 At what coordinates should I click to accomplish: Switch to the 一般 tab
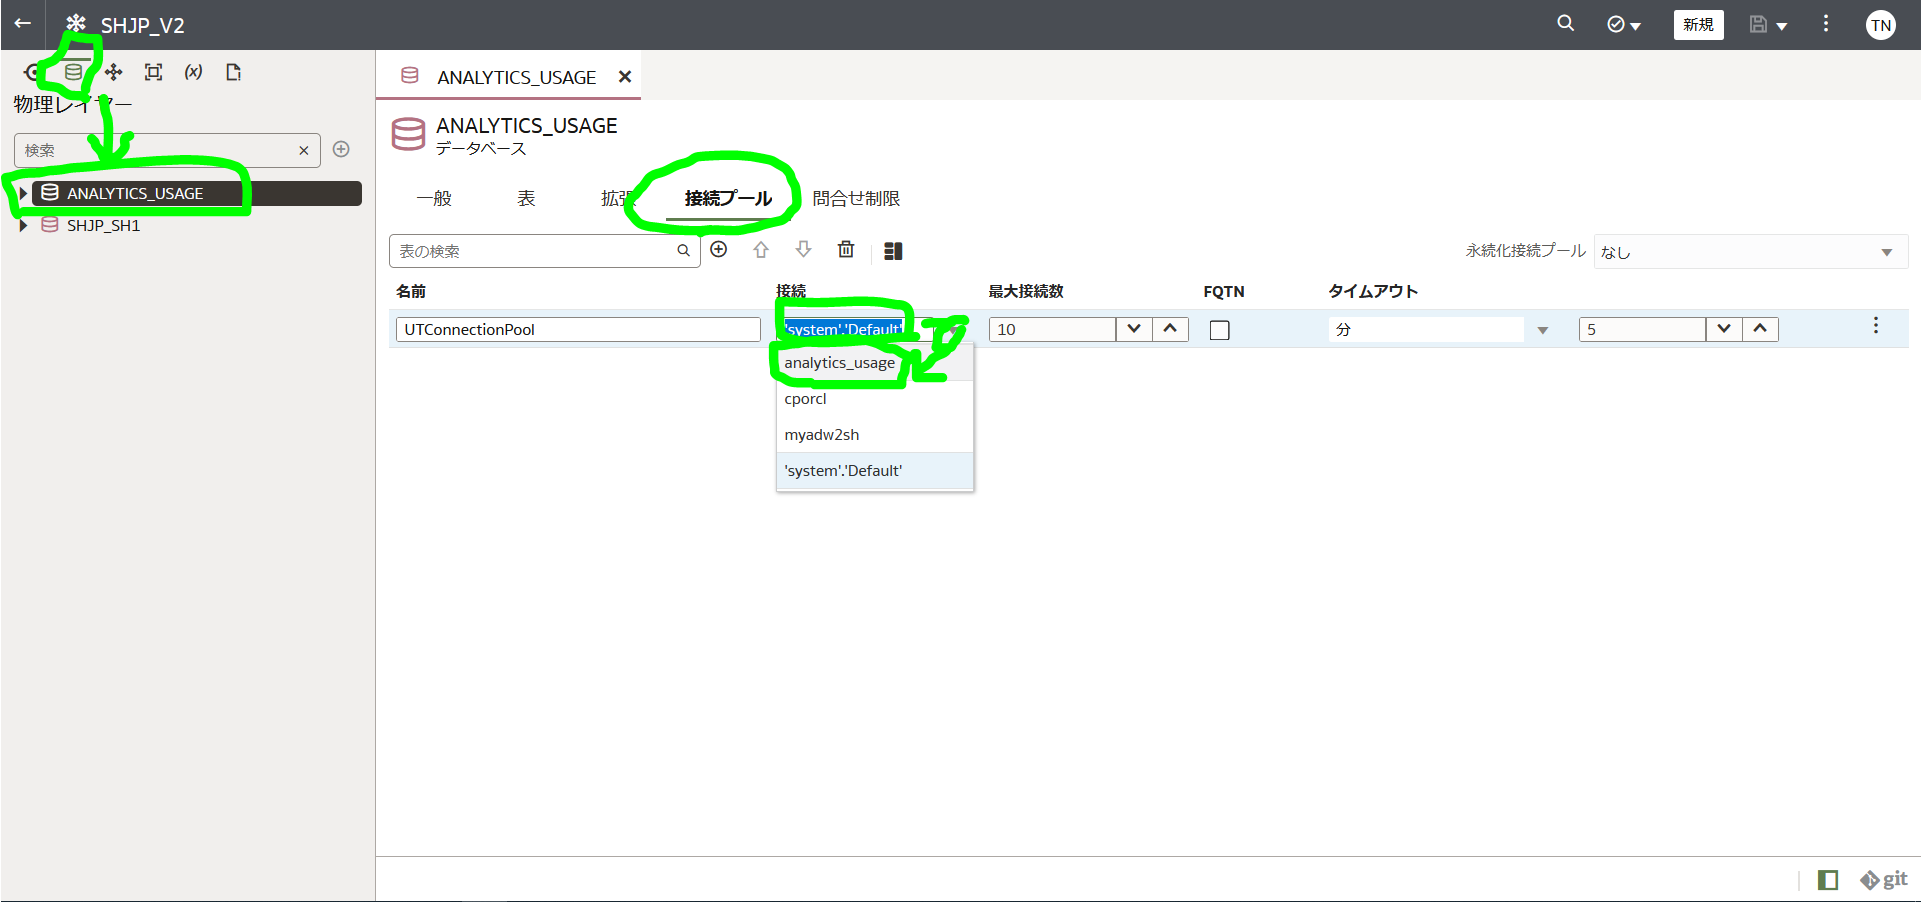click(434, 198)
